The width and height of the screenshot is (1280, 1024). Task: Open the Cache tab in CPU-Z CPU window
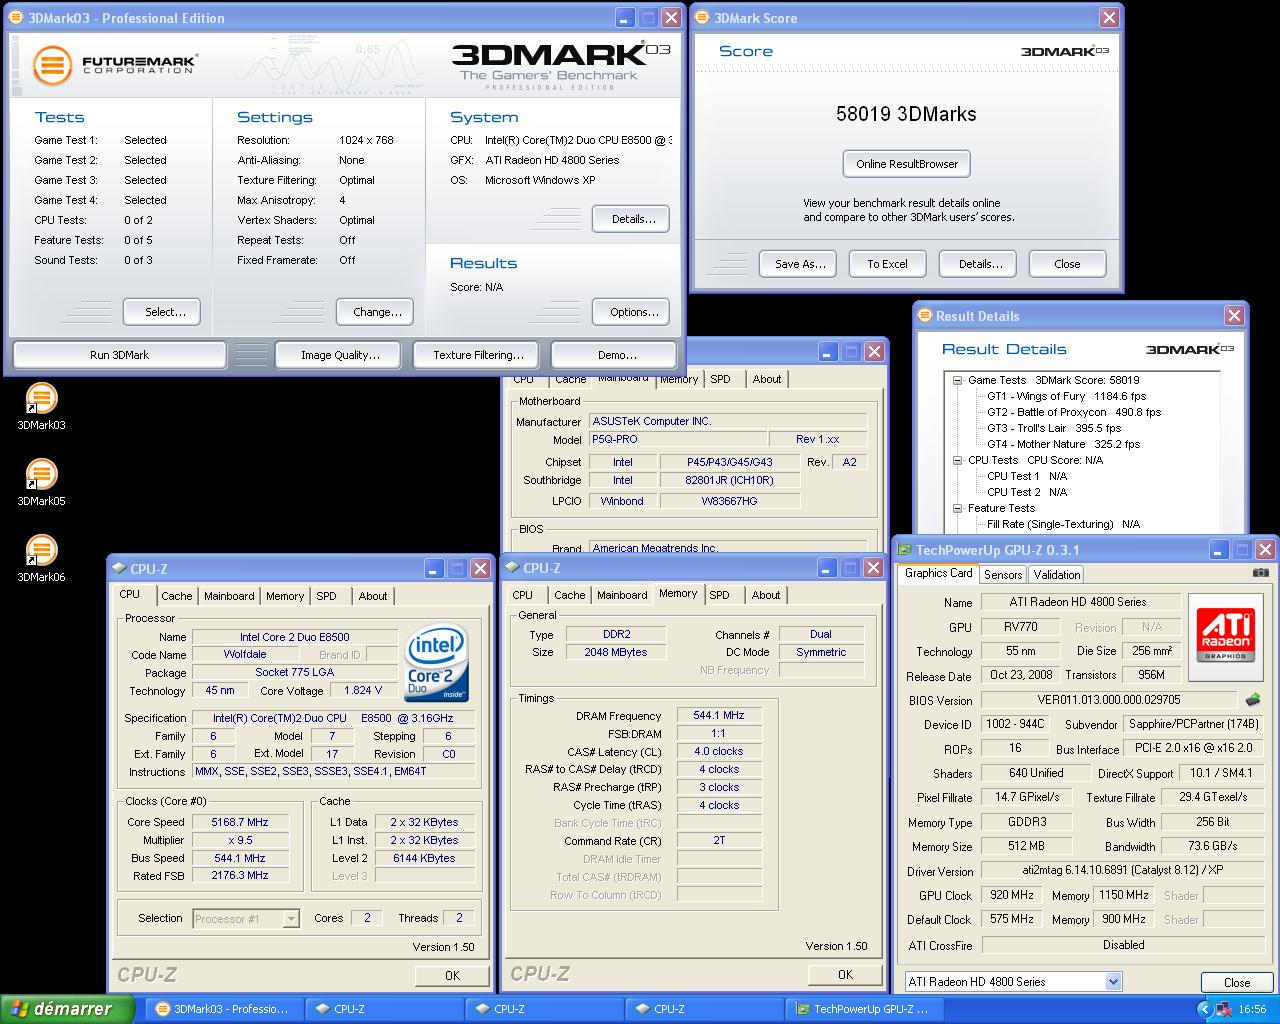(177, 596)
